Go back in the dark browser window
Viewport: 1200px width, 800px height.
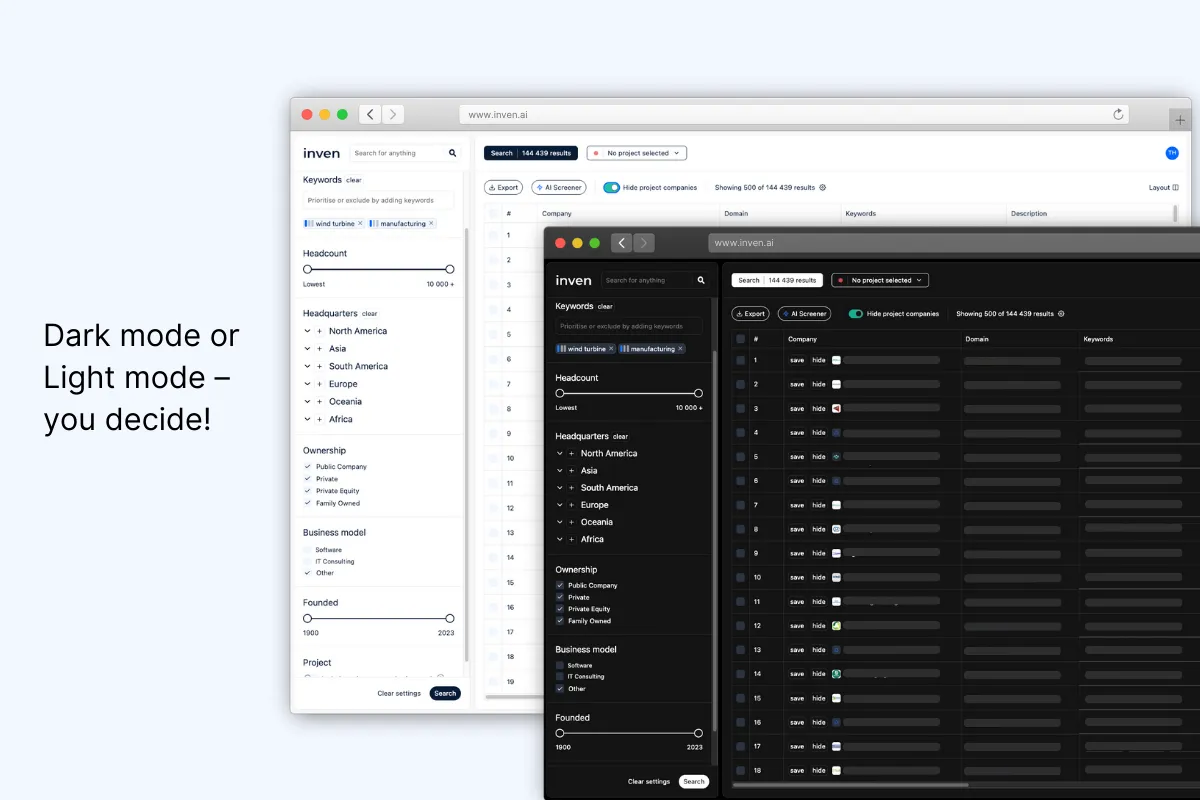point(621,243)
